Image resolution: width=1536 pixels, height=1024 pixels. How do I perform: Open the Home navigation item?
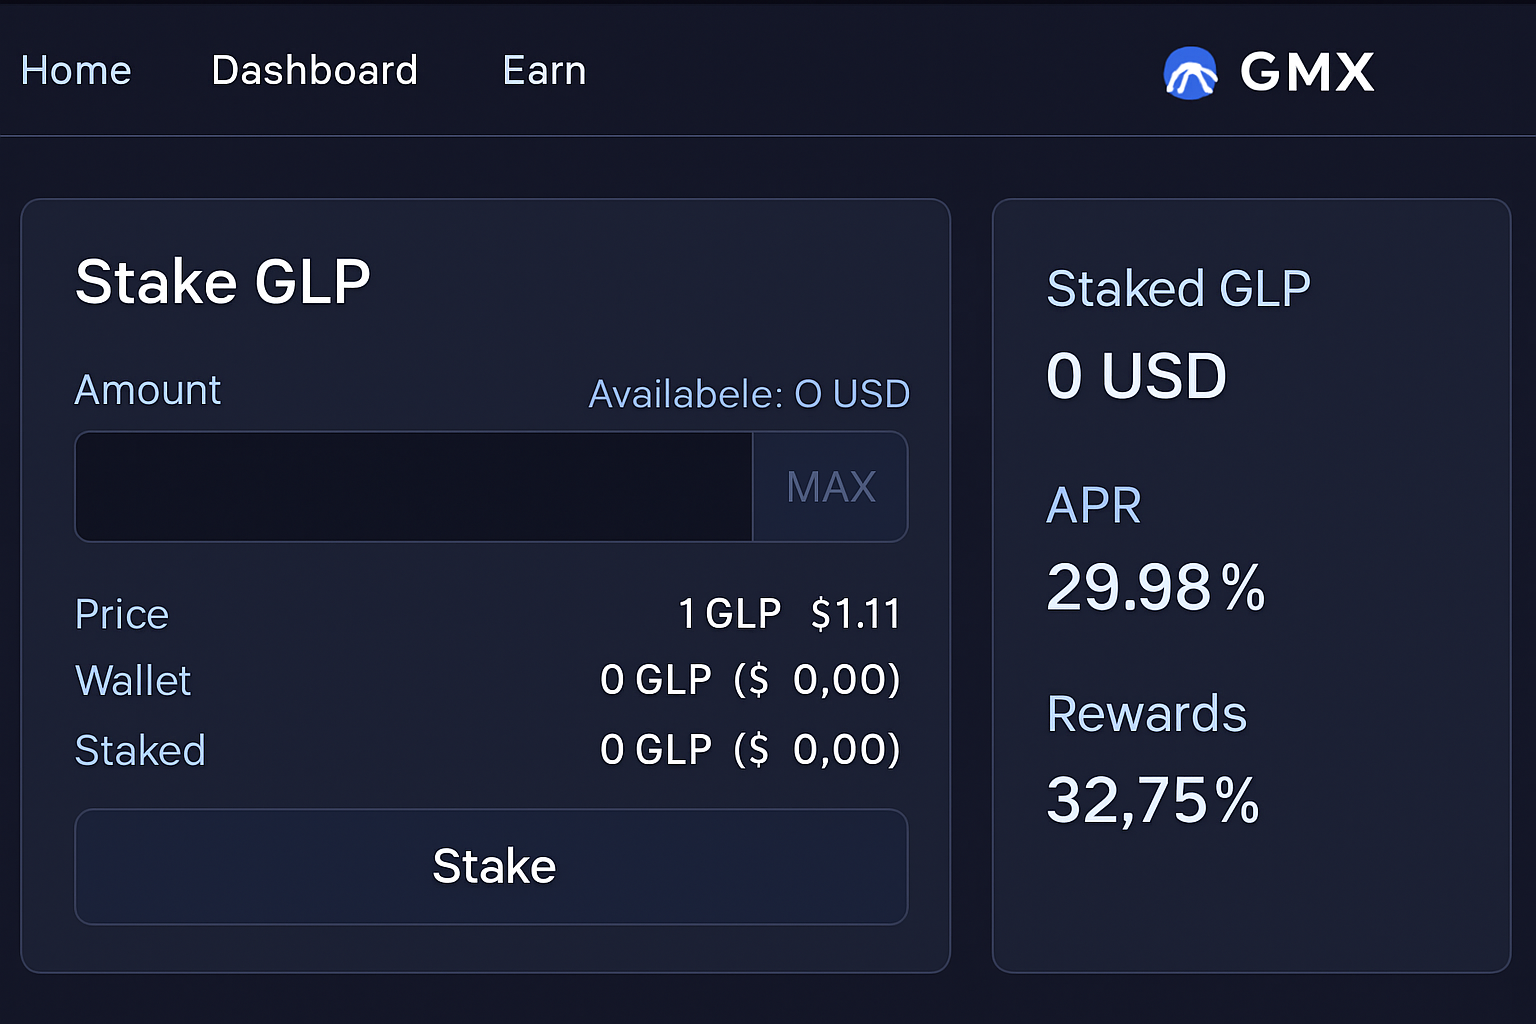(76, 71)
